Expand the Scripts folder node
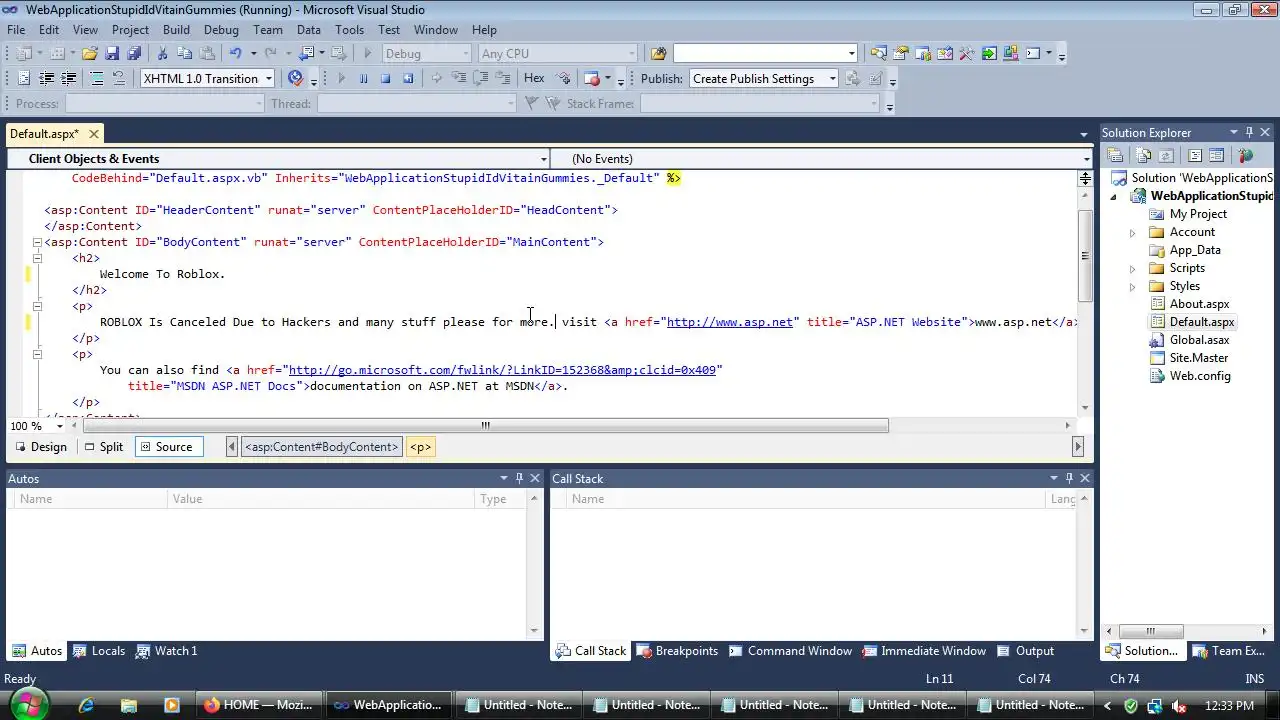The height and width of the screenshot is (720, 1280). coord(1133,268)
